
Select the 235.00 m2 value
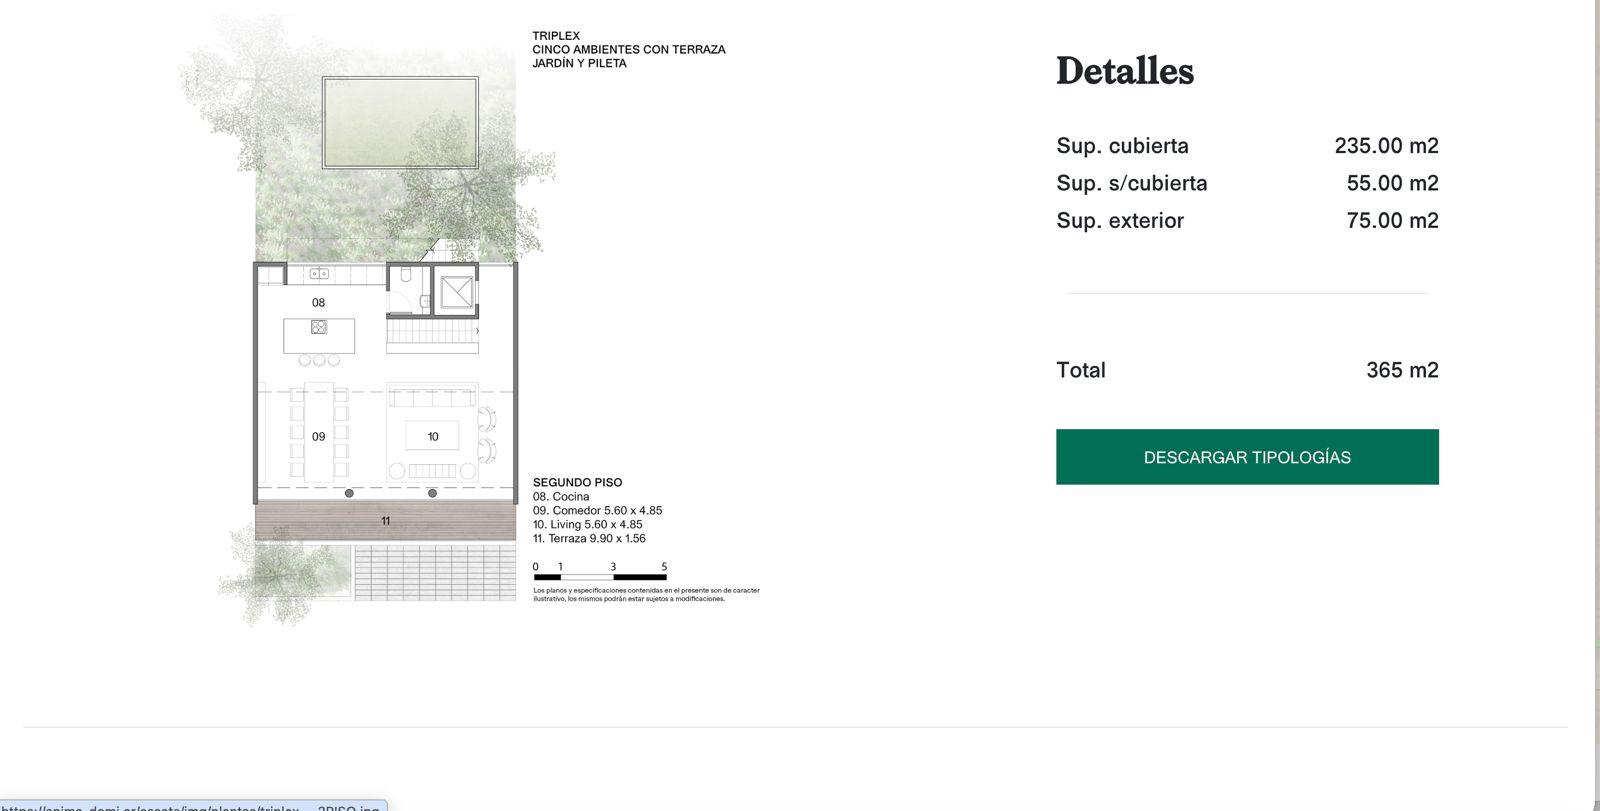[x=1386, y=146]
